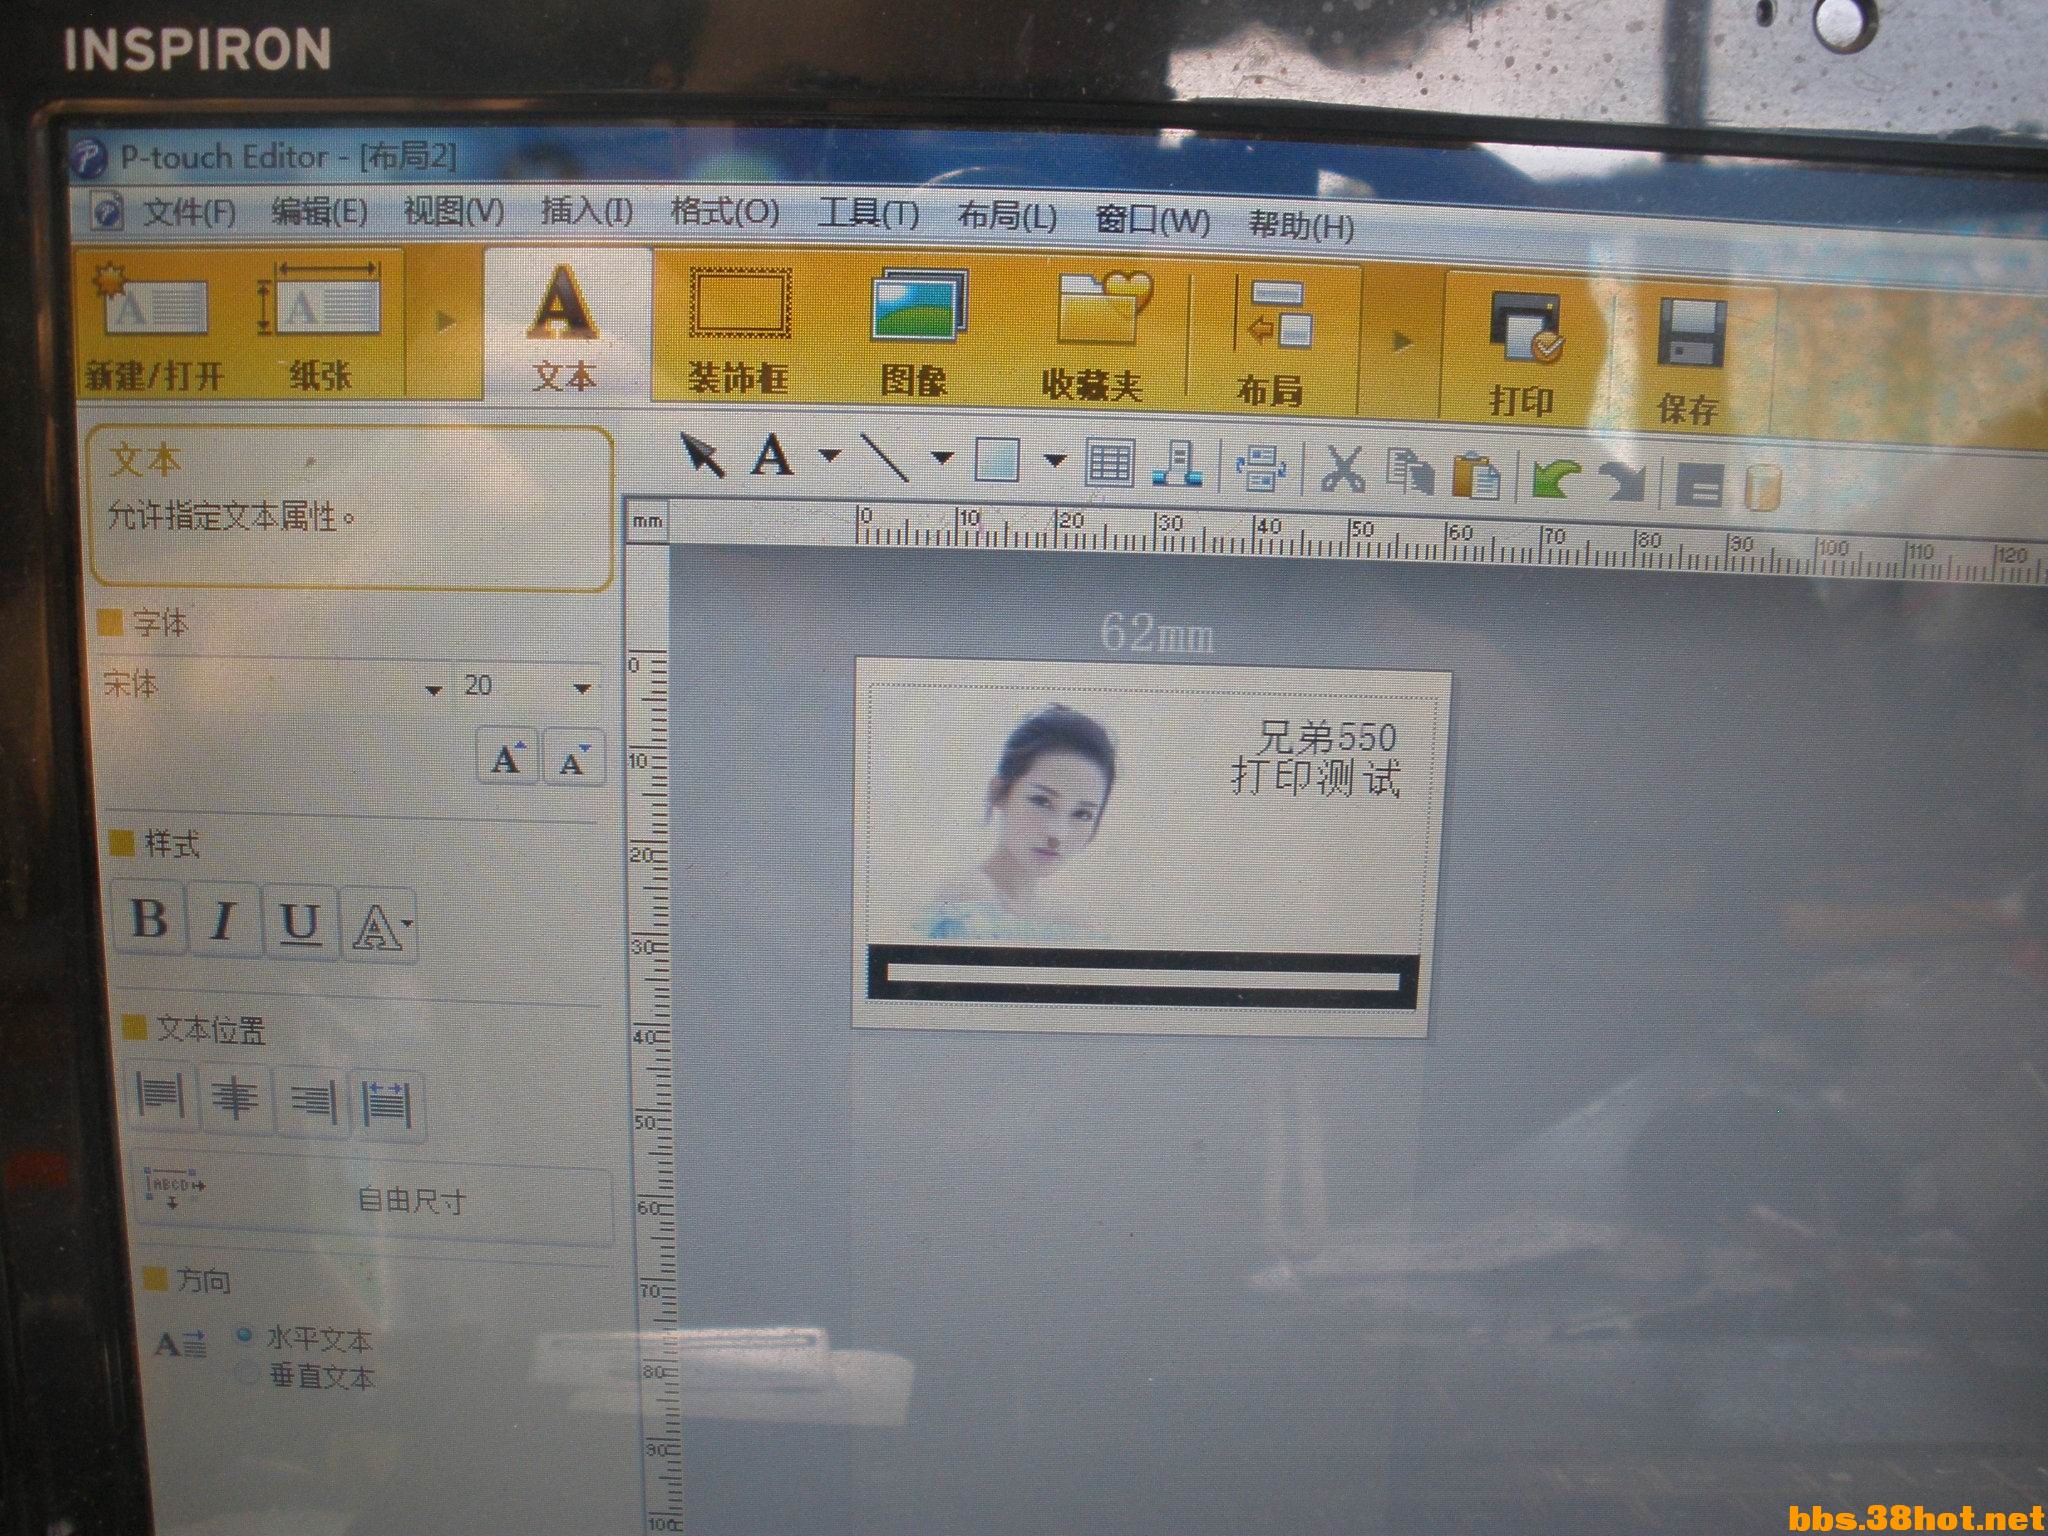This screenshot has height=1536, width=2048.
Task: Toggle Italic I style
Action: point(224,920)
